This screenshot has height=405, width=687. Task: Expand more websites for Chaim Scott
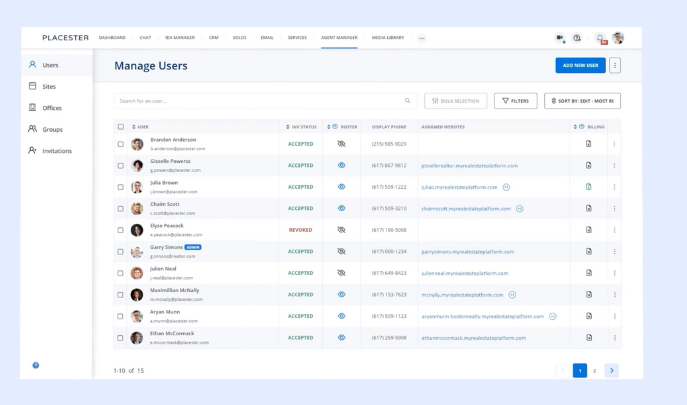[x=519, y=209]
